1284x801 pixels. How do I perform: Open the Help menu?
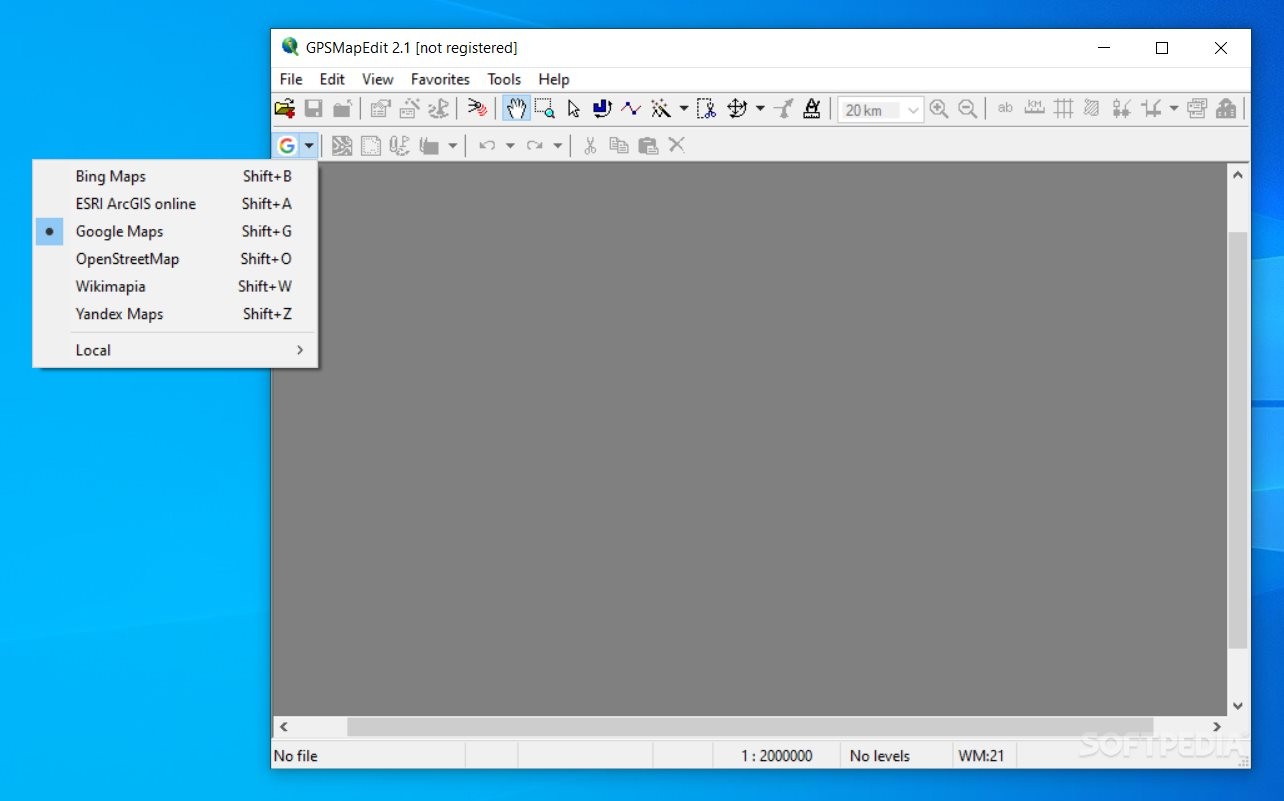click(x=554, y=79)
